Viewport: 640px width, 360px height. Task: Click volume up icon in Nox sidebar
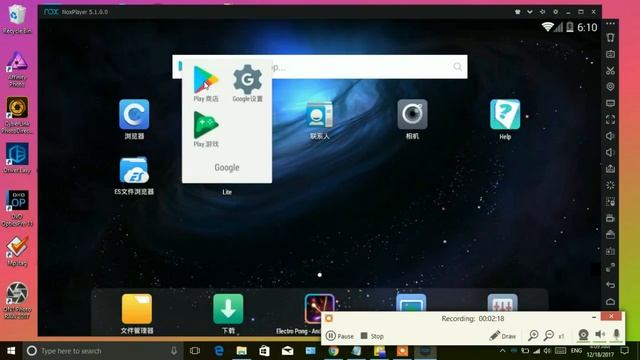click(610, 136)
